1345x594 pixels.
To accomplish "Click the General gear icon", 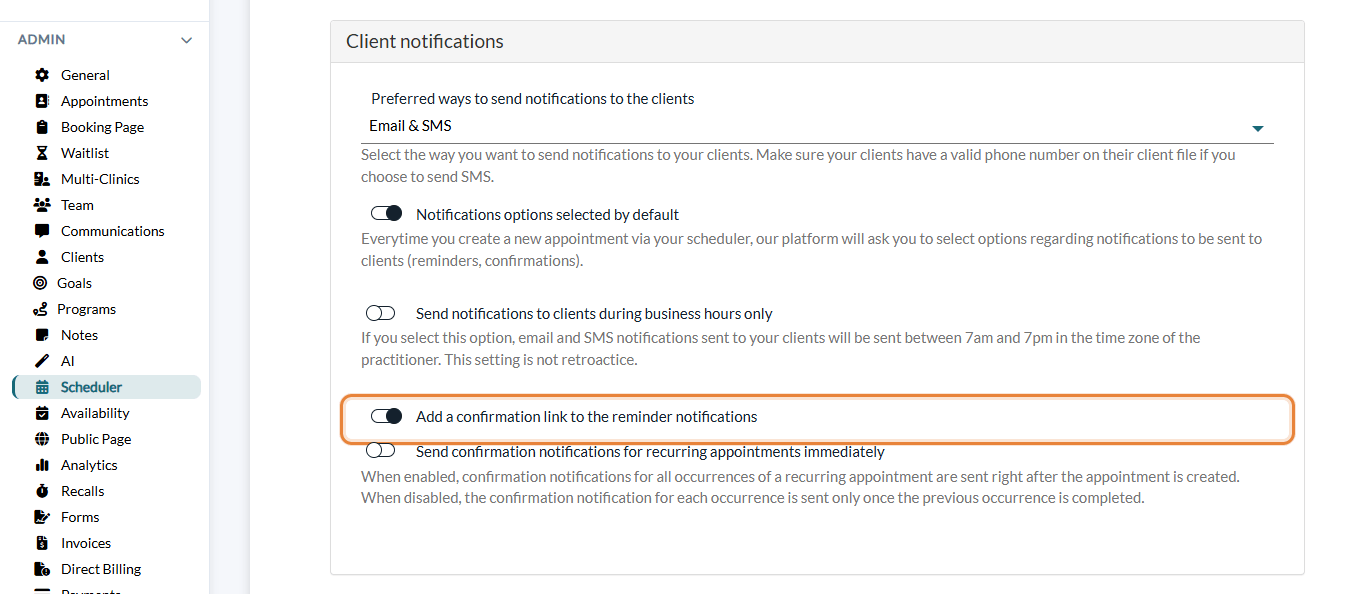I will coord(42,75).
